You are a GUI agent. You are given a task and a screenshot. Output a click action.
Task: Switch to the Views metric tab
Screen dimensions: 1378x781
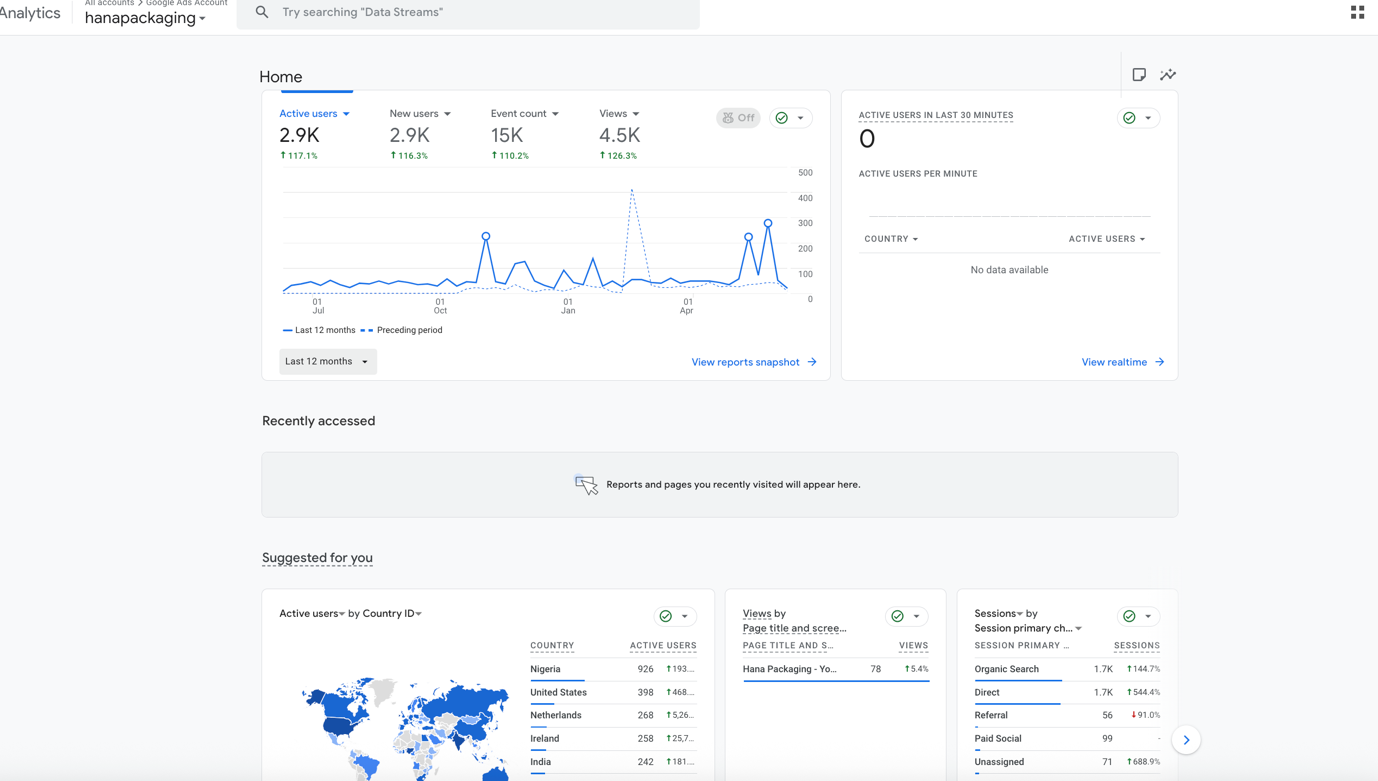618,113
